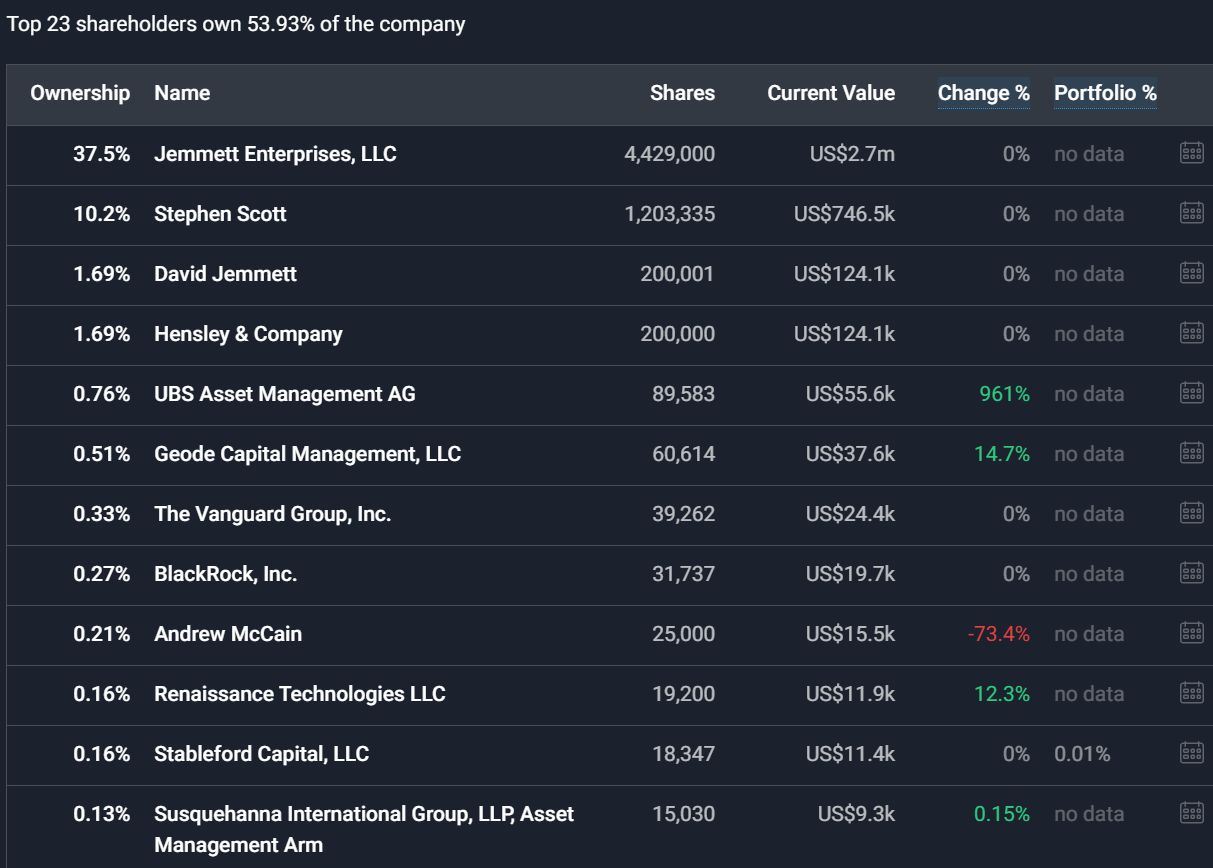Open BlackRock, Inc. shareholder entry
This screenshot has width=1213, height=868.
225,574
